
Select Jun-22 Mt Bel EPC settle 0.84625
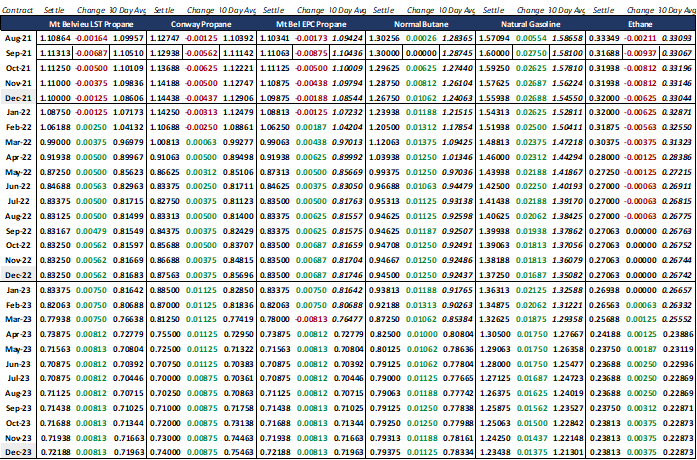tap(275, 186)
